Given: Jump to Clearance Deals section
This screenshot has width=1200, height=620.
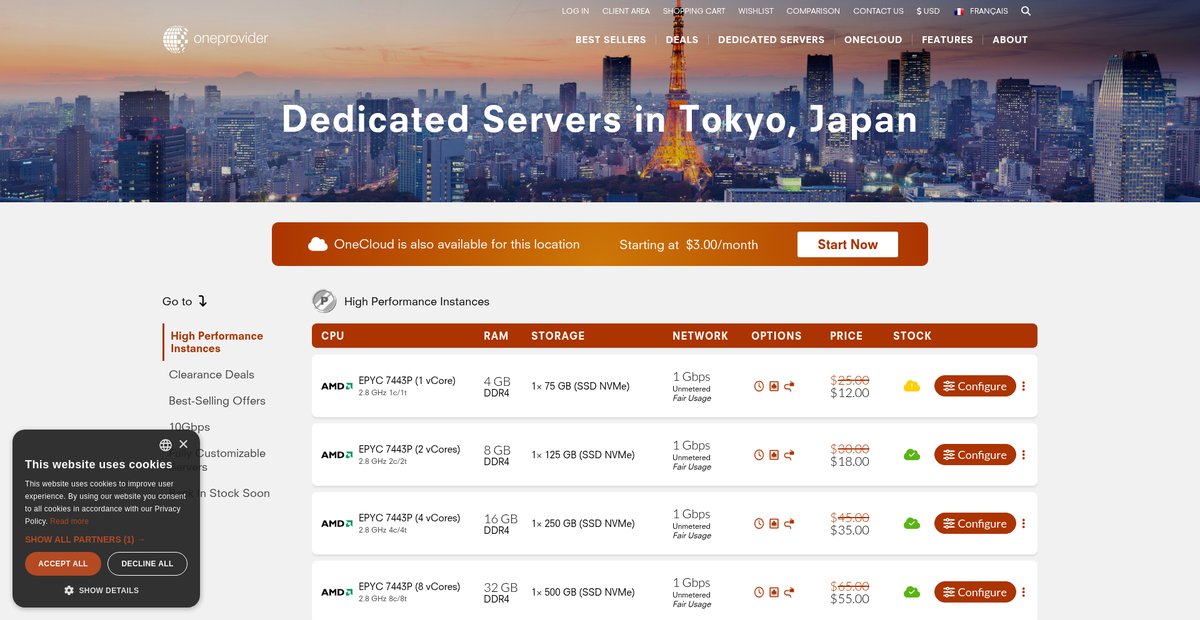Looking at the screenshot, I should pos(212,375).
